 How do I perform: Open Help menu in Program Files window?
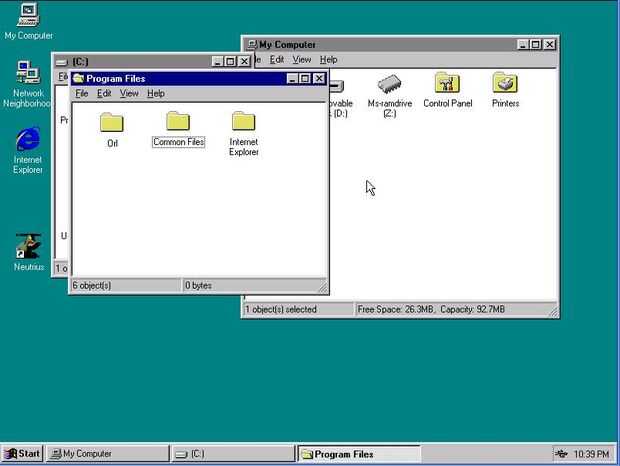pyautogui.click(x=156, y=94)
